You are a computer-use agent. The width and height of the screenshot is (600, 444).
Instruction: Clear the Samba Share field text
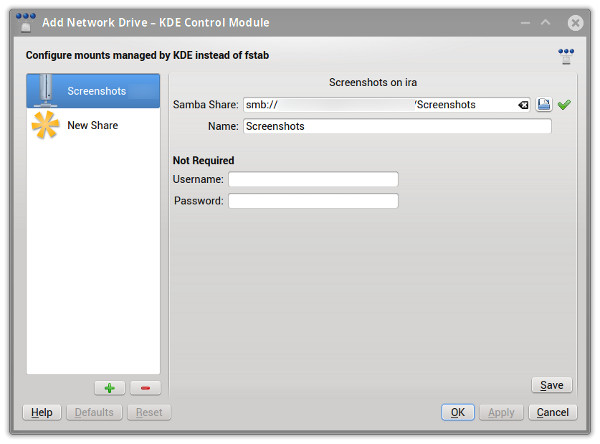(x=523, y=105)
